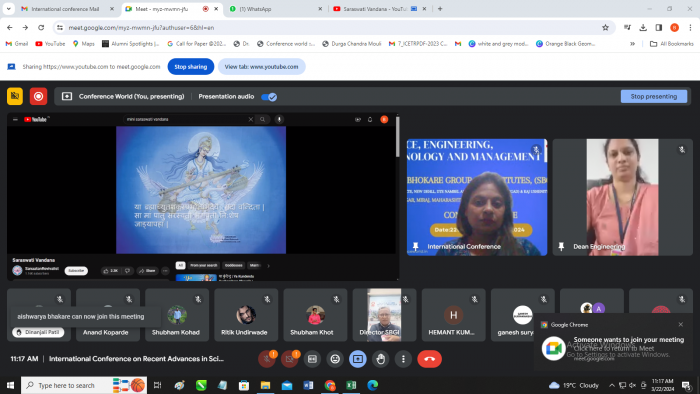
Task: Click the red recording indicator icon
Action: pos(38,96)
